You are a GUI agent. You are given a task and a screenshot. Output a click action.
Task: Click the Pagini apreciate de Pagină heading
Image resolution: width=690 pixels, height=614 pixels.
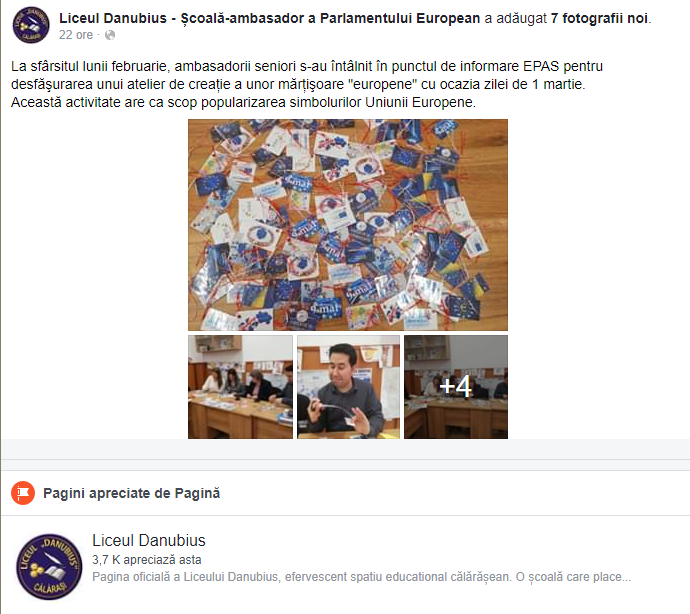132,493
